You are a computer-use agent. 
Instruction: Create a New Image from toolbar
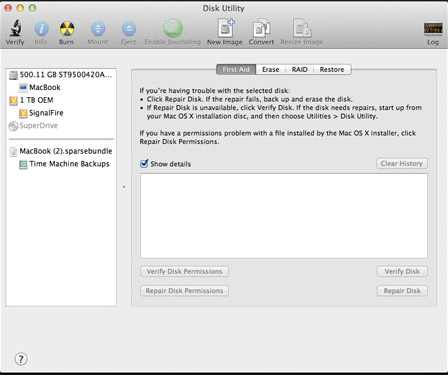point(226,28)
